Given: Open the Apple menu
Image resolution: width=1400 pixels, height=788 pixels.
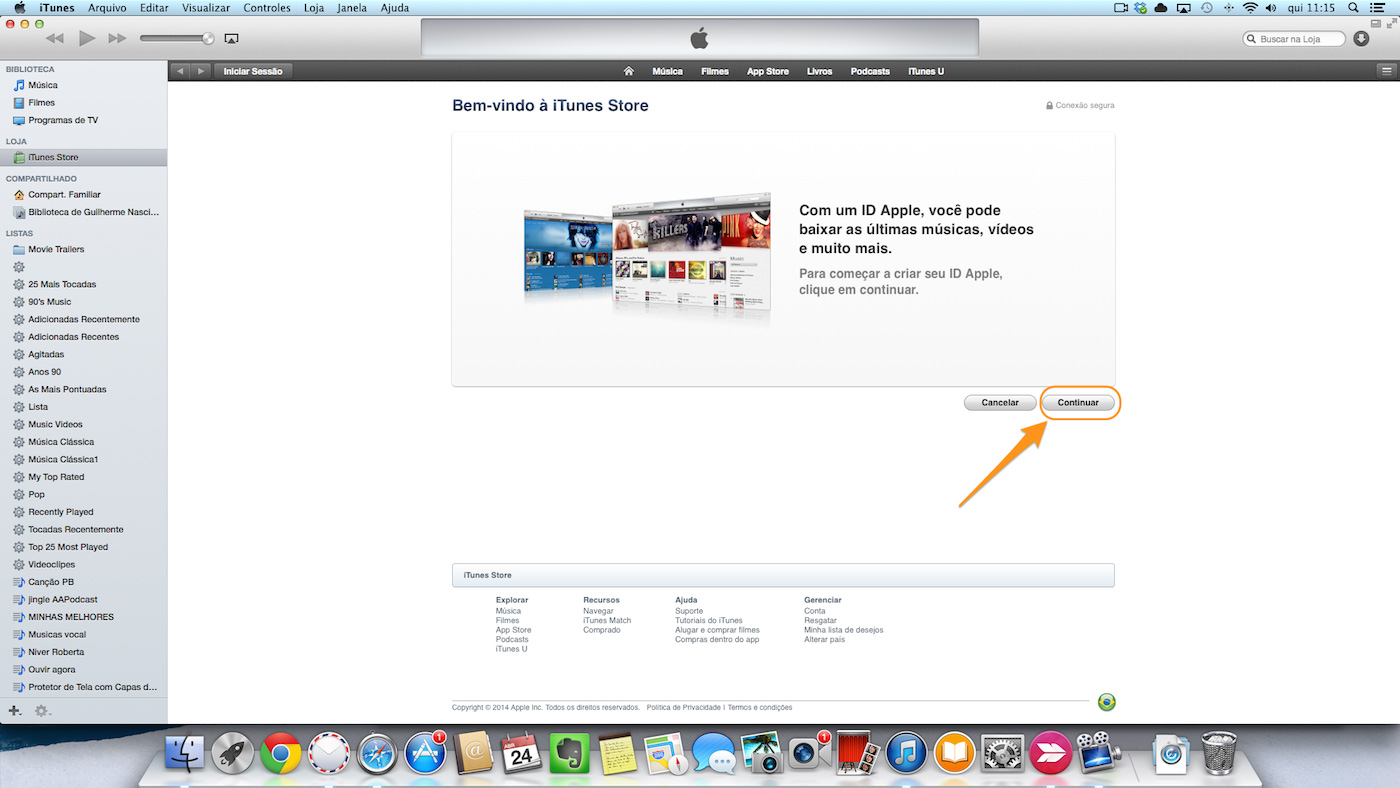Looking at the screenshot, I should [x=19, y=8].
